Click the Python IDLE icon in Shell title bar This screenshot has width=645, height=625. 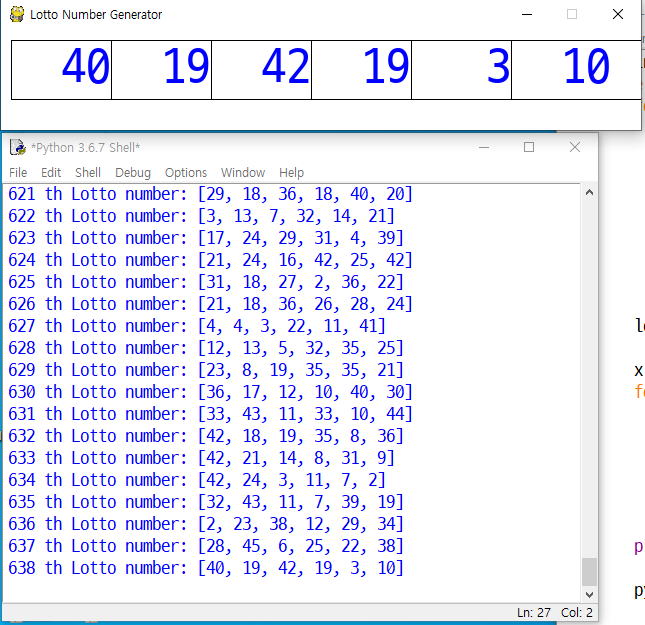[x=17, y=148]
